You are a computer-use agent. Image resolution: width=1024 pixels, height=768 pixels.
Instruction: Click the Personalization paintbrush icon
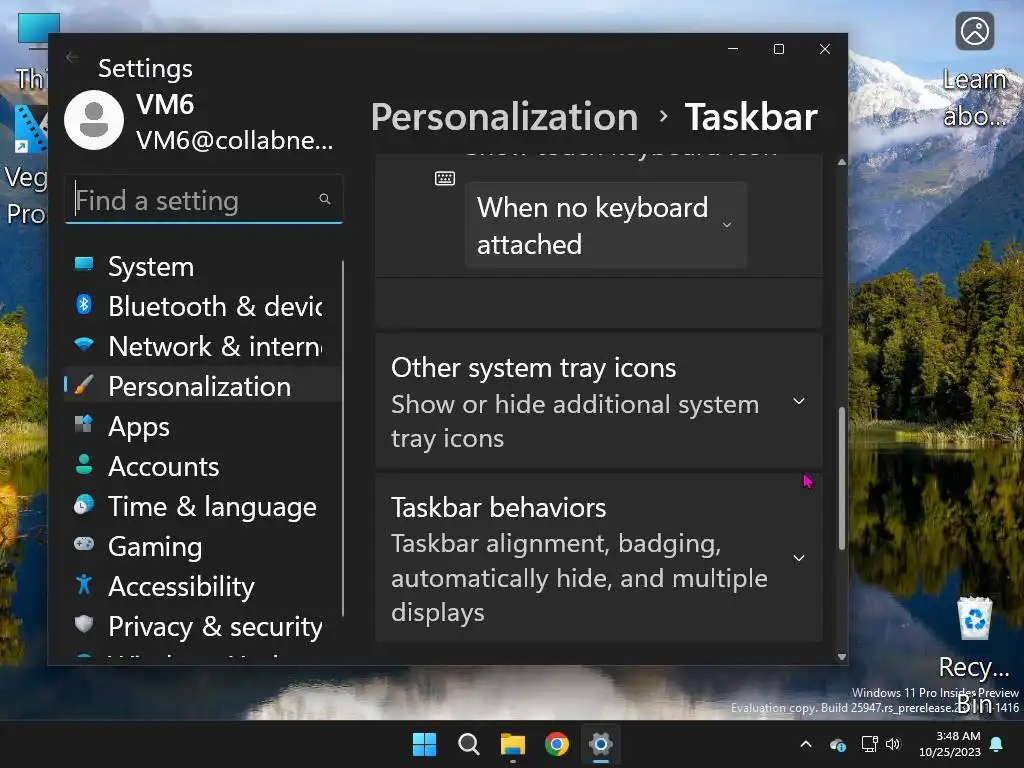point(84,385)
